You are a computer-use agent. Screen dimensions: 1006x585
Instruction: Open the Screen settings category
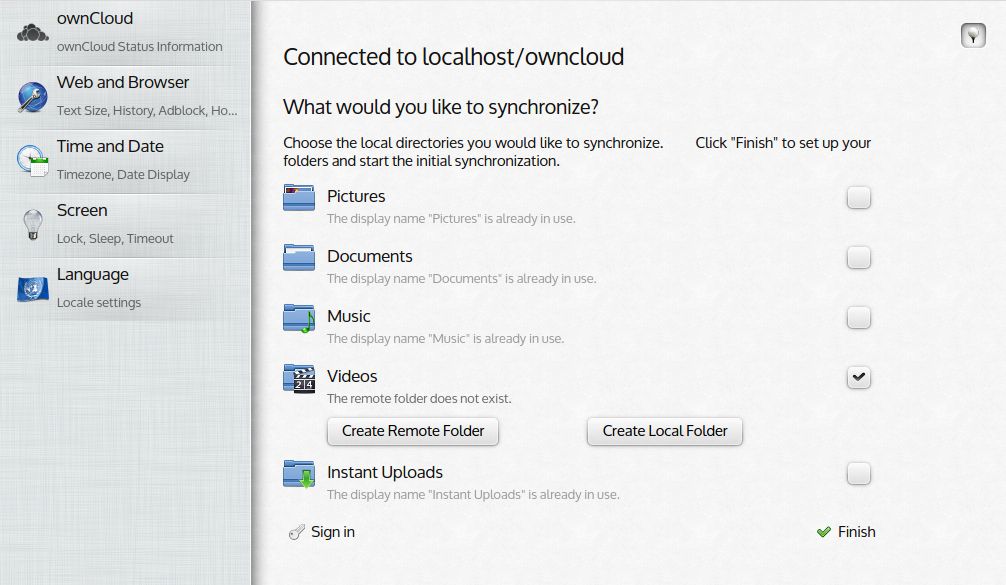pos(126,225)
